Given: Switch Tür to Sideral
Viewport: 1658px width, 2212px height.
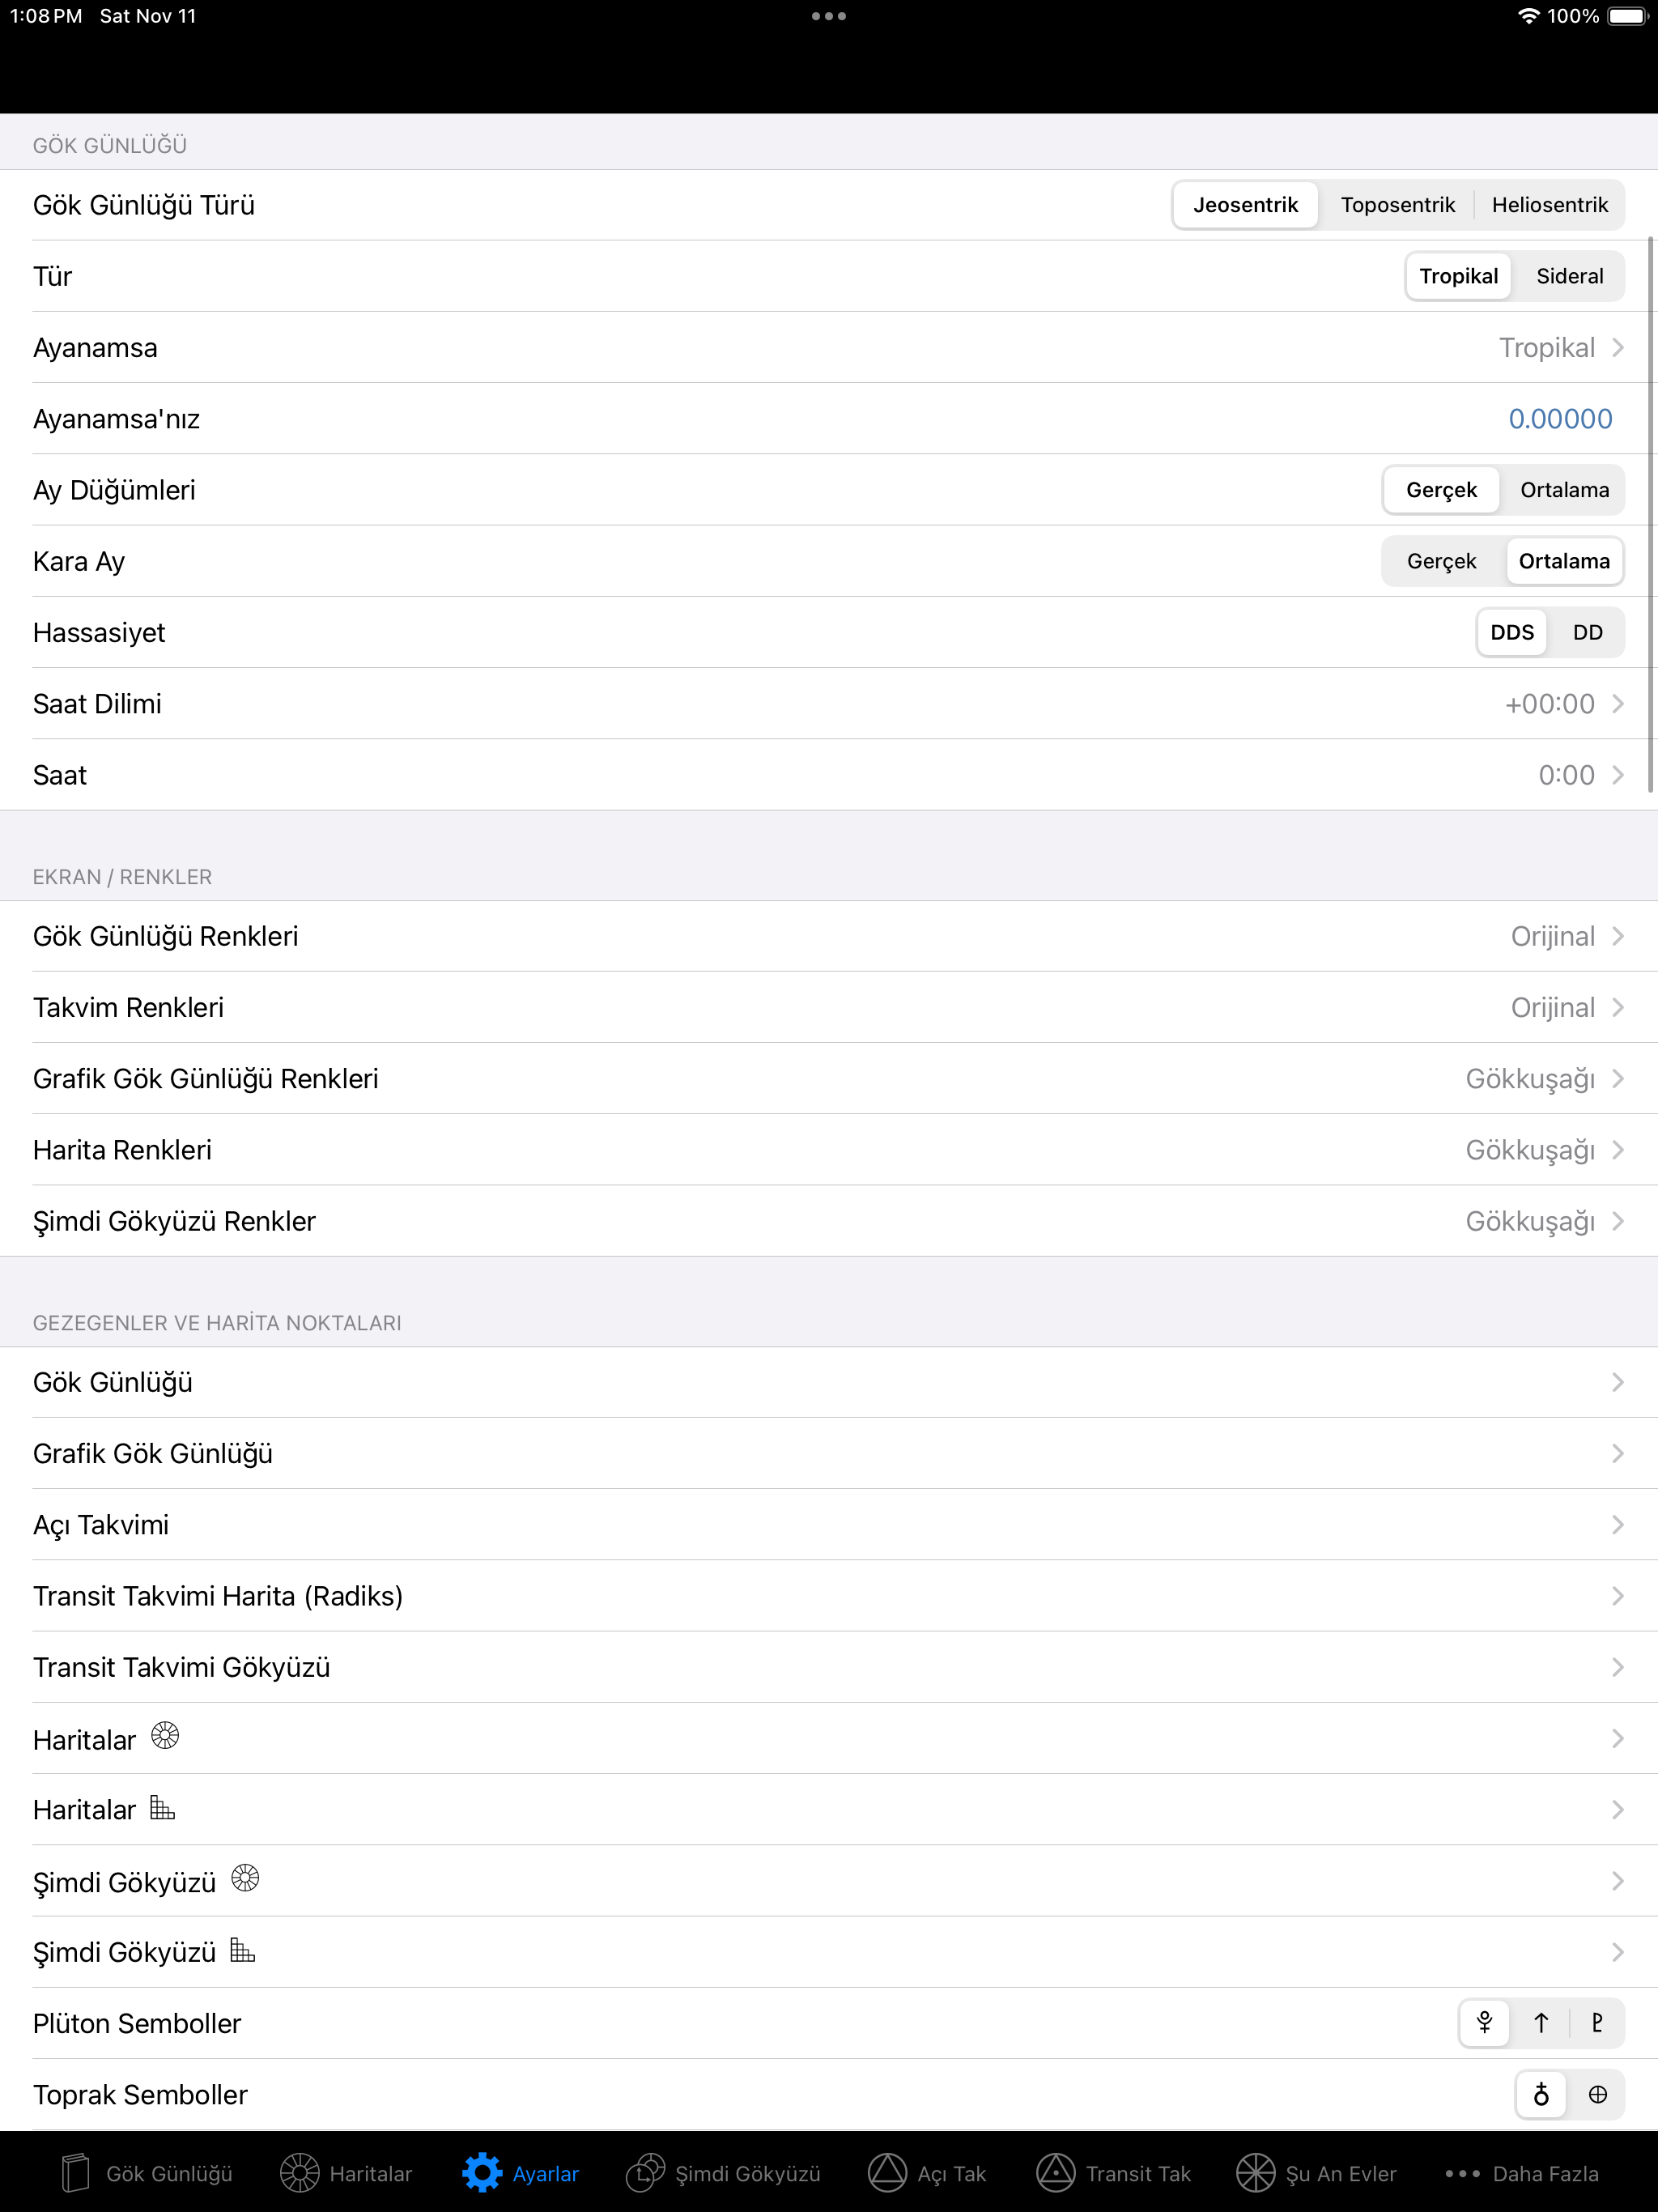Looking at the screenshot, I should tap(1569, 276).
